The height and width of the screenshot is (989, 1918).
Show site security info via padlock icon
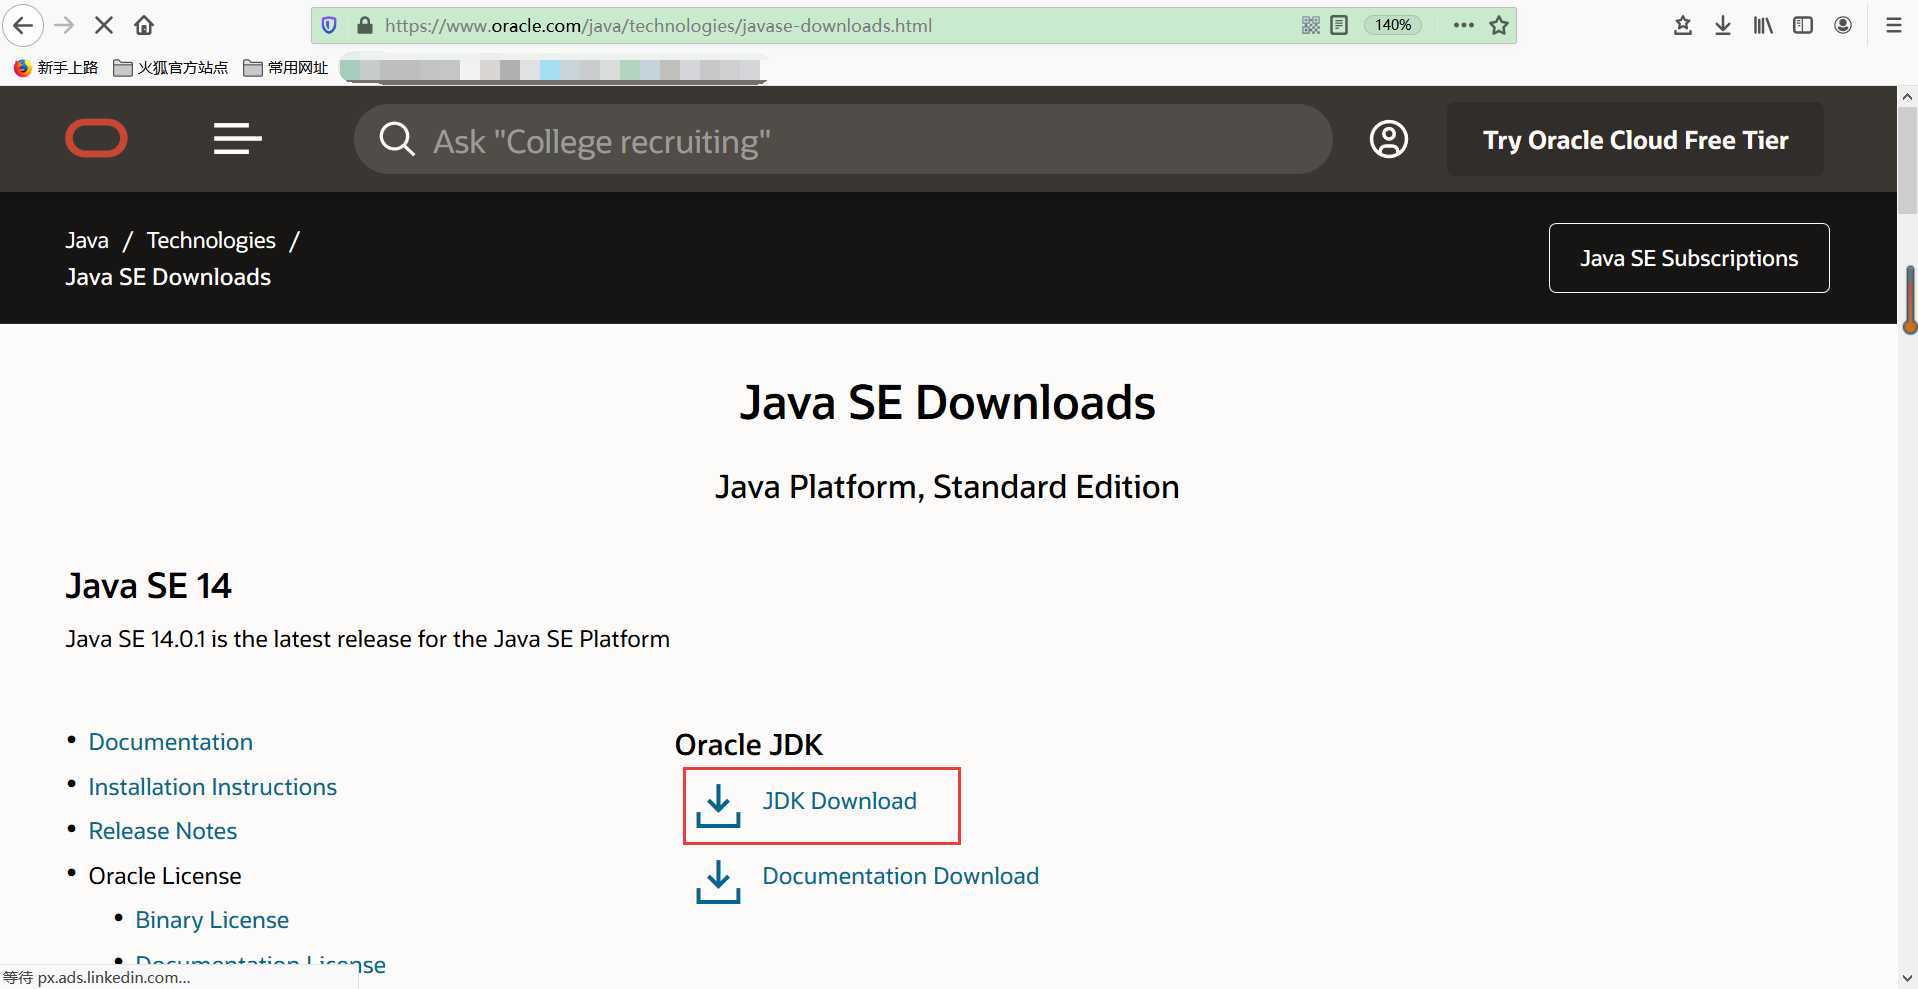coord(364,25)
